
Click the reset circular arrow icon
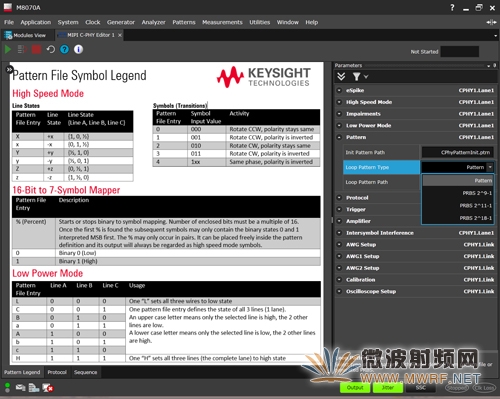click(x=51, y=50)
